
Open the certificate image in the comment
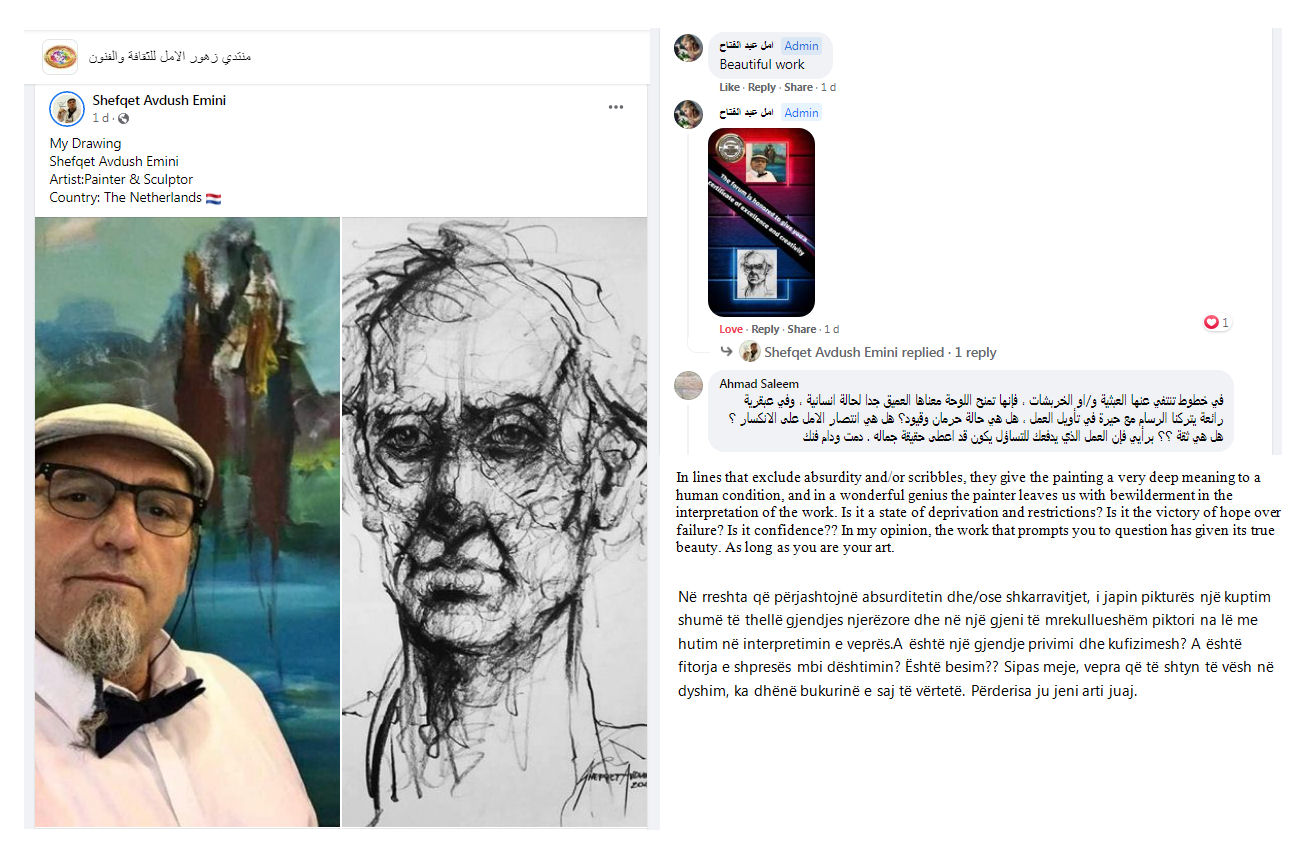[761, 222]
